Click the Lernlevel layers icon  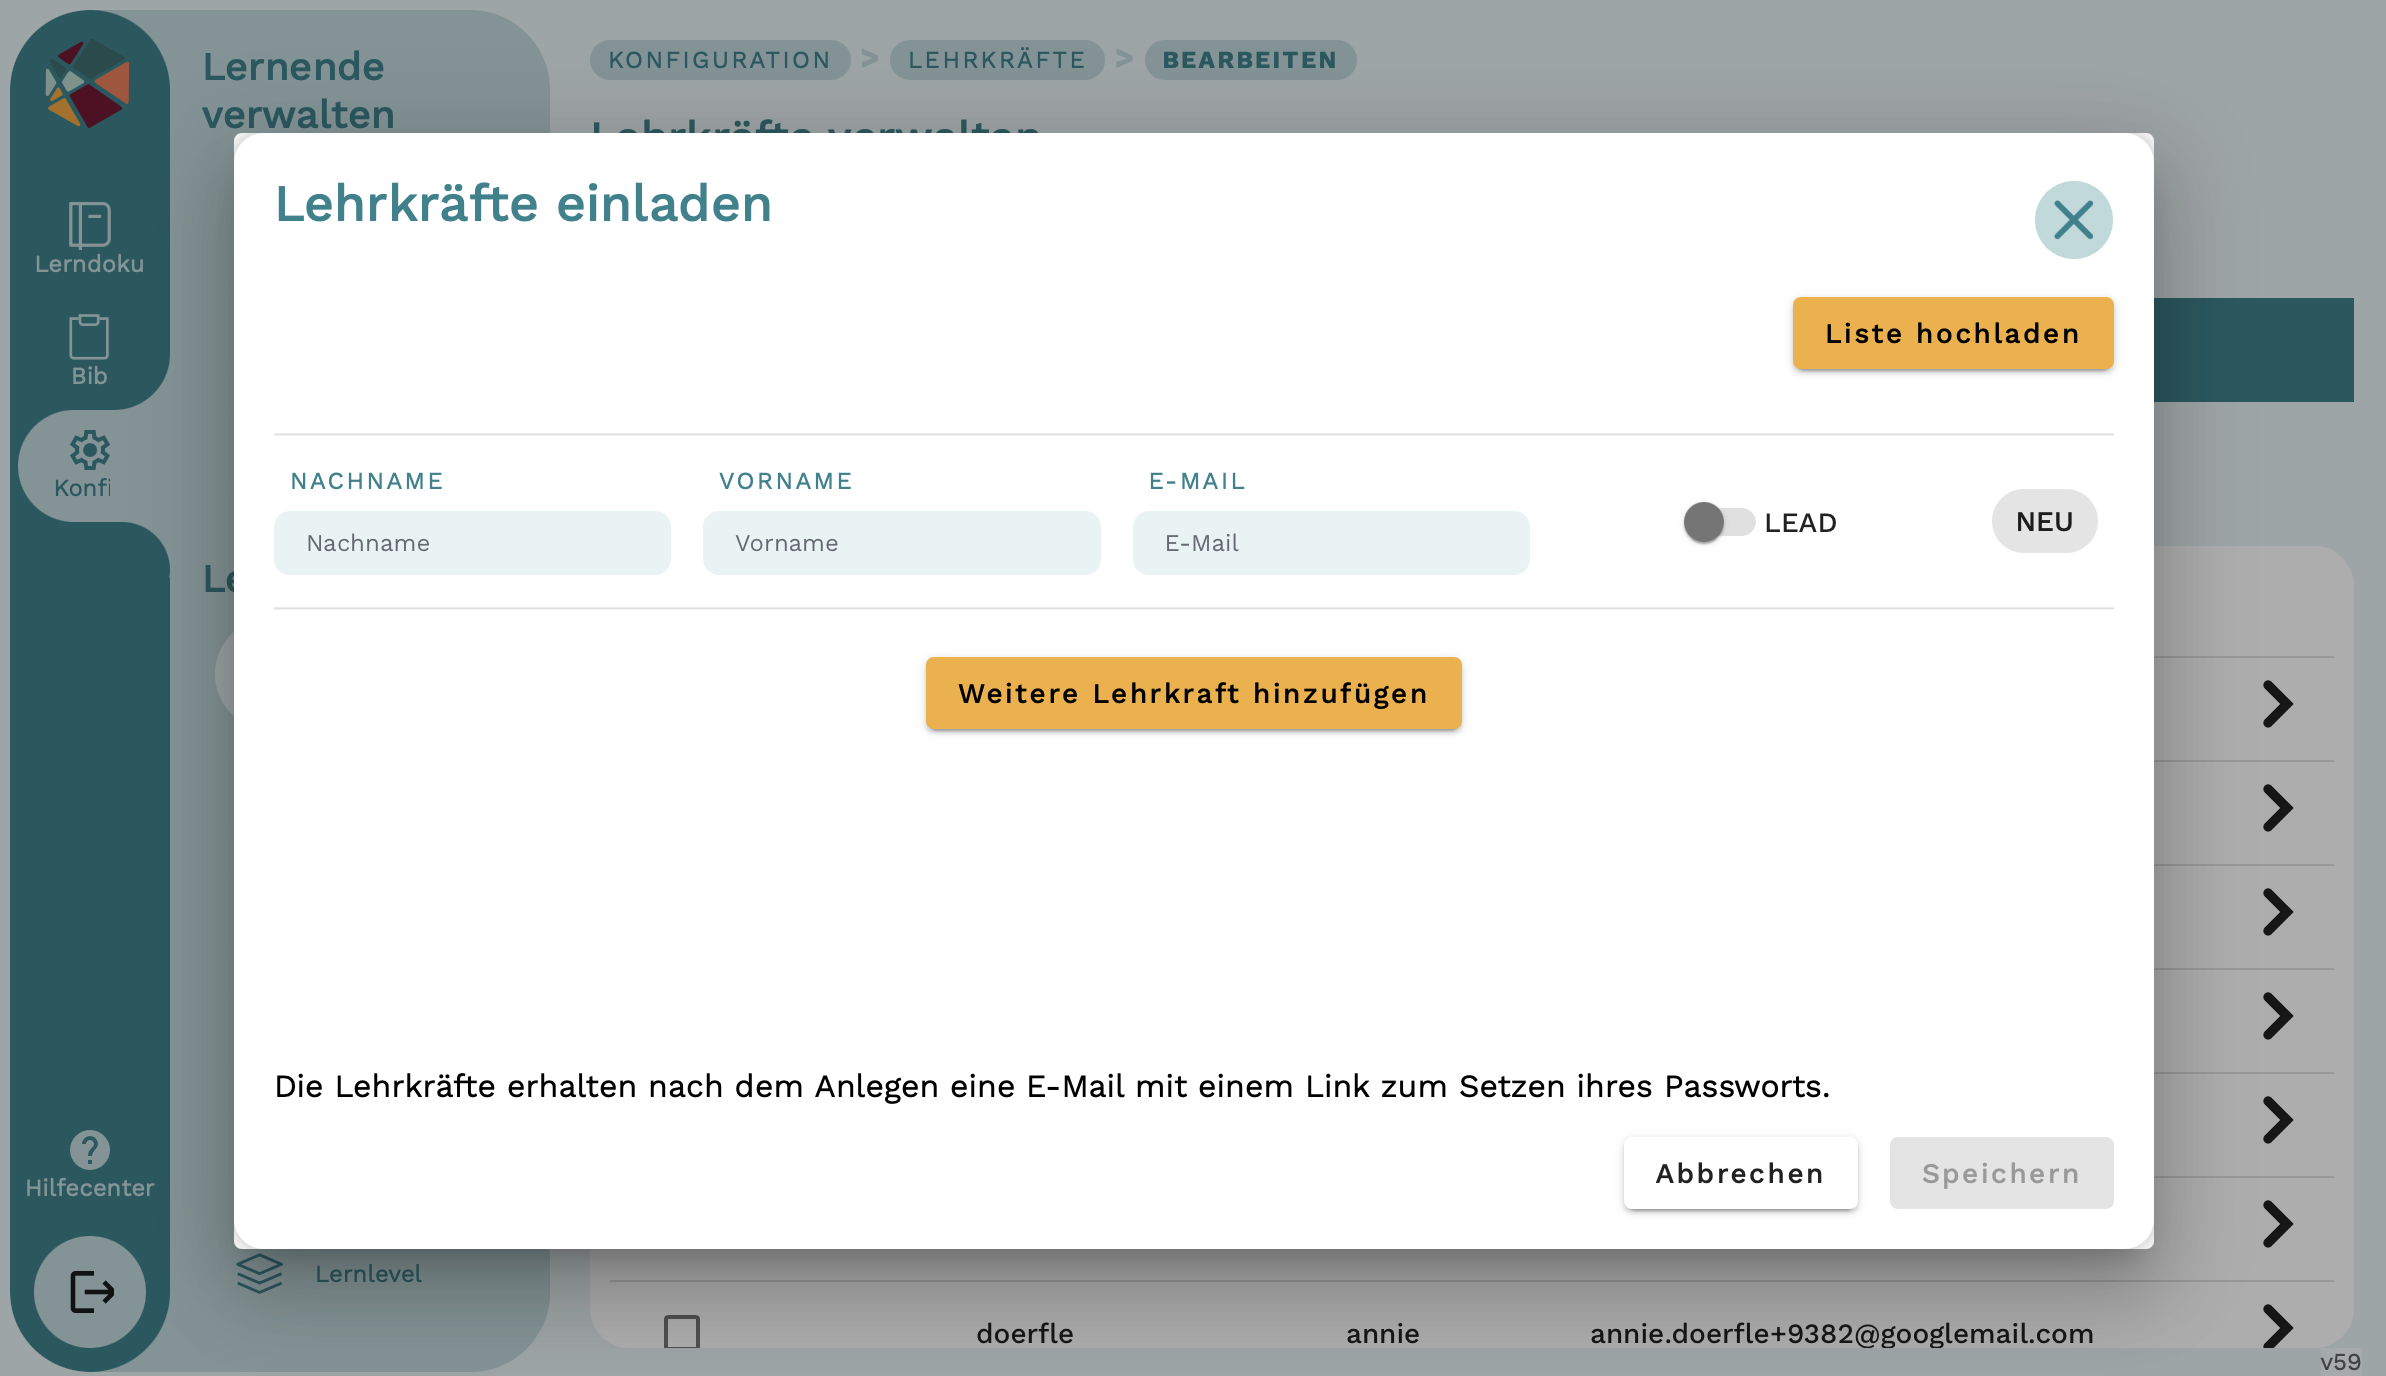(x=259, y=1273)
